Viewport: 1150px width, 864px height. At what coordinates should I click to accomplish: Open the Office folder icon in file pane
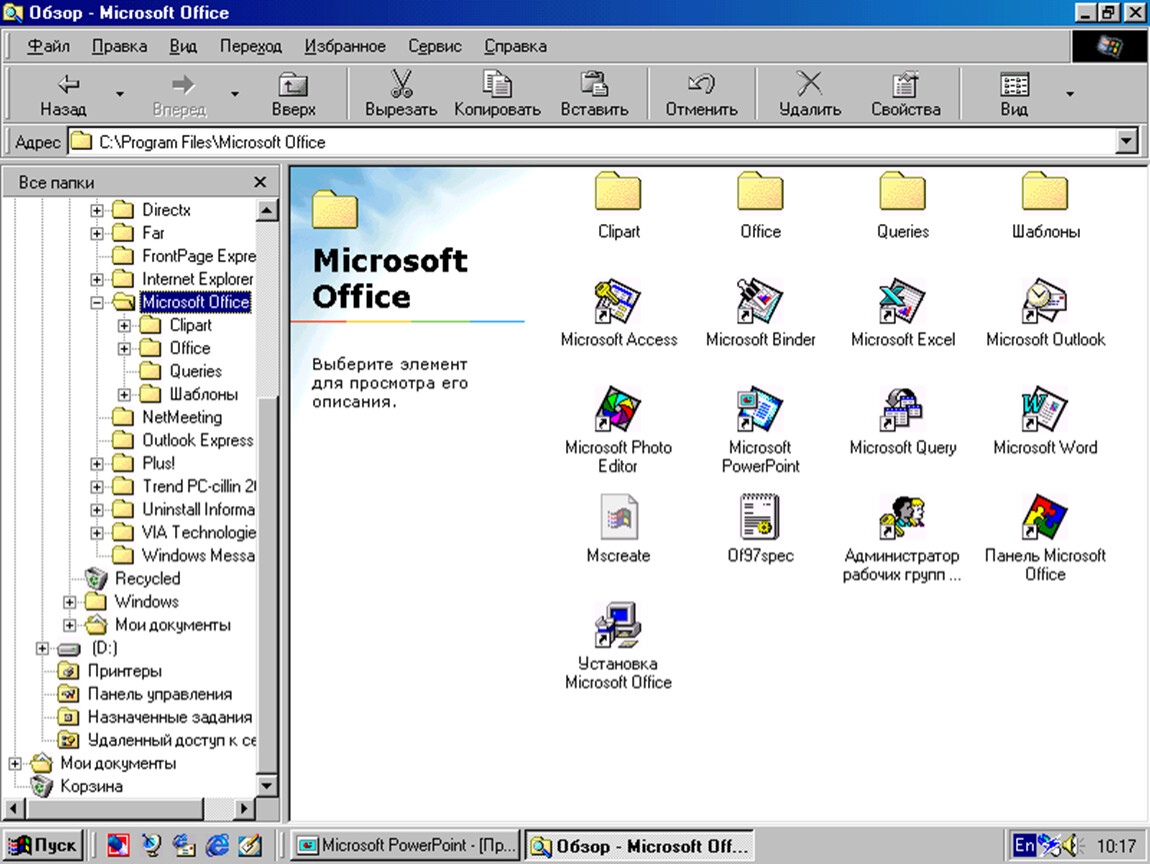tap(760, 192)
